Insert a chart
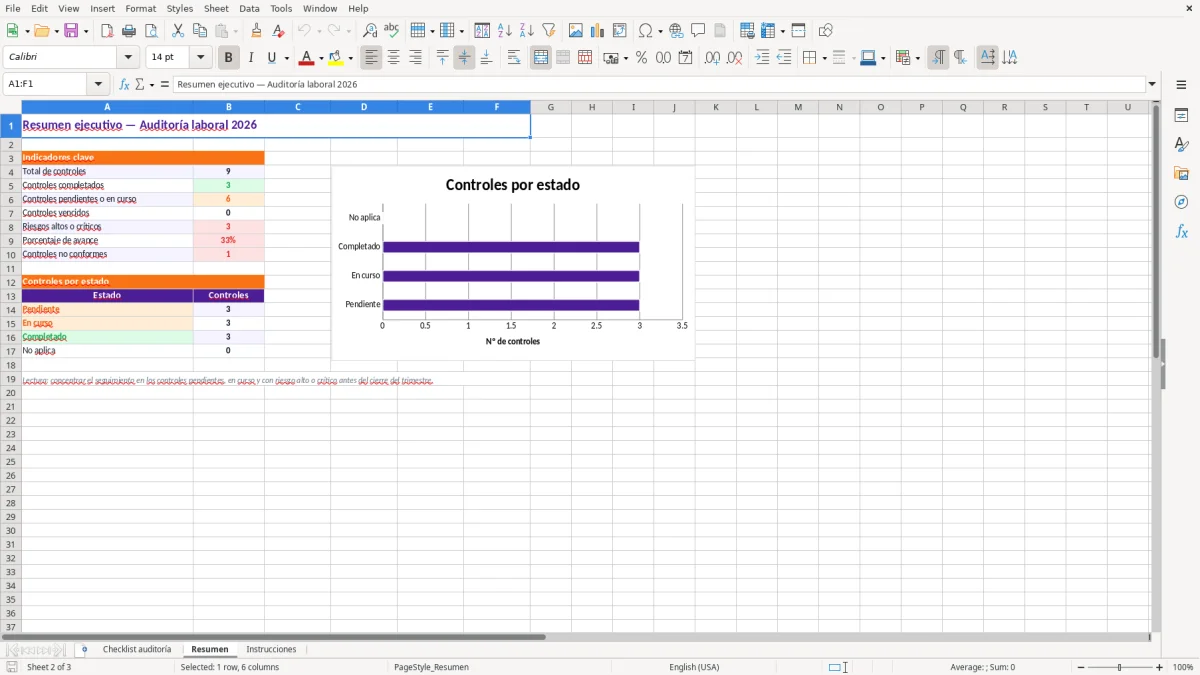1200x675 pixels. coord(597,31)
